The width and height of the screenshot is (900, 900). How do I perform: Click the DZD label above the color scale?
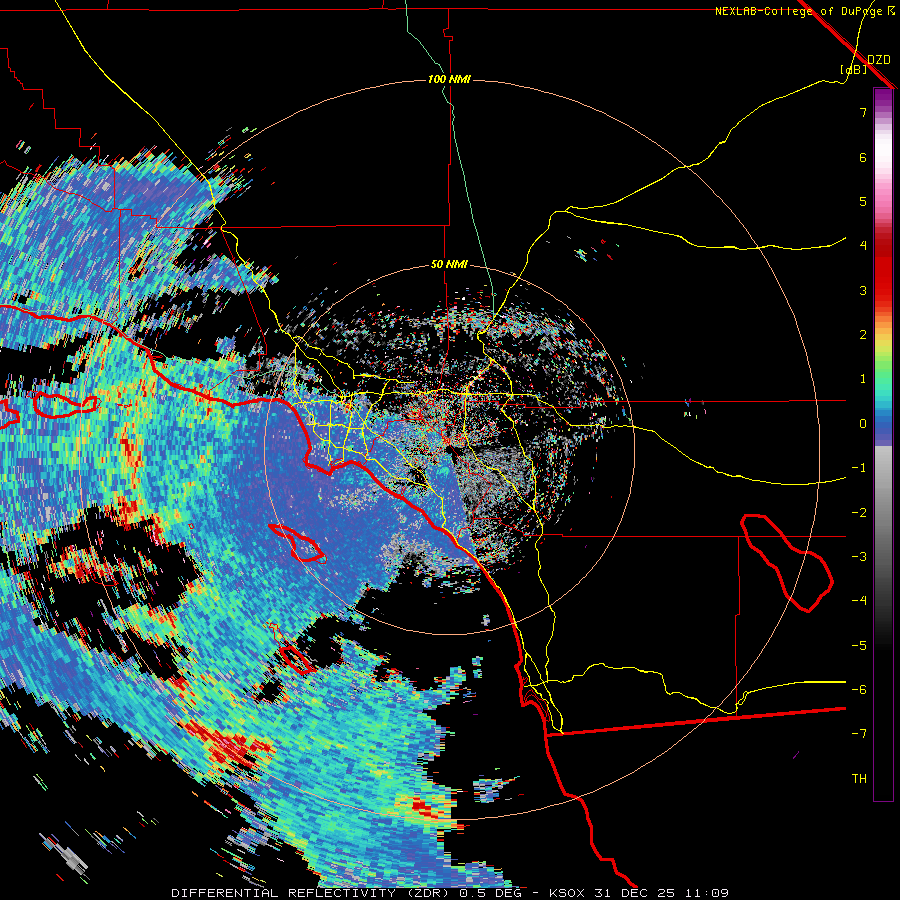pyautogui.click(x=878, y=60)
